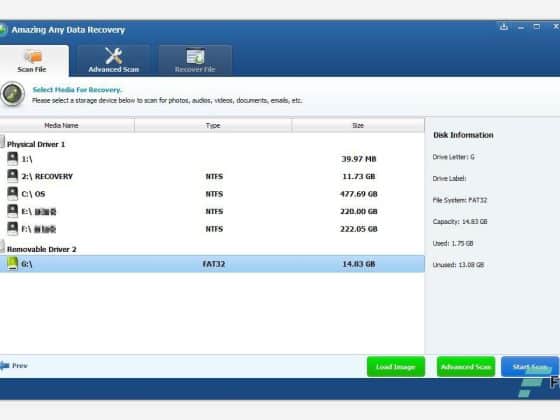Click Select Media For Recovery heading
This screenshot has width=560, height=420.
coord(77,90)
